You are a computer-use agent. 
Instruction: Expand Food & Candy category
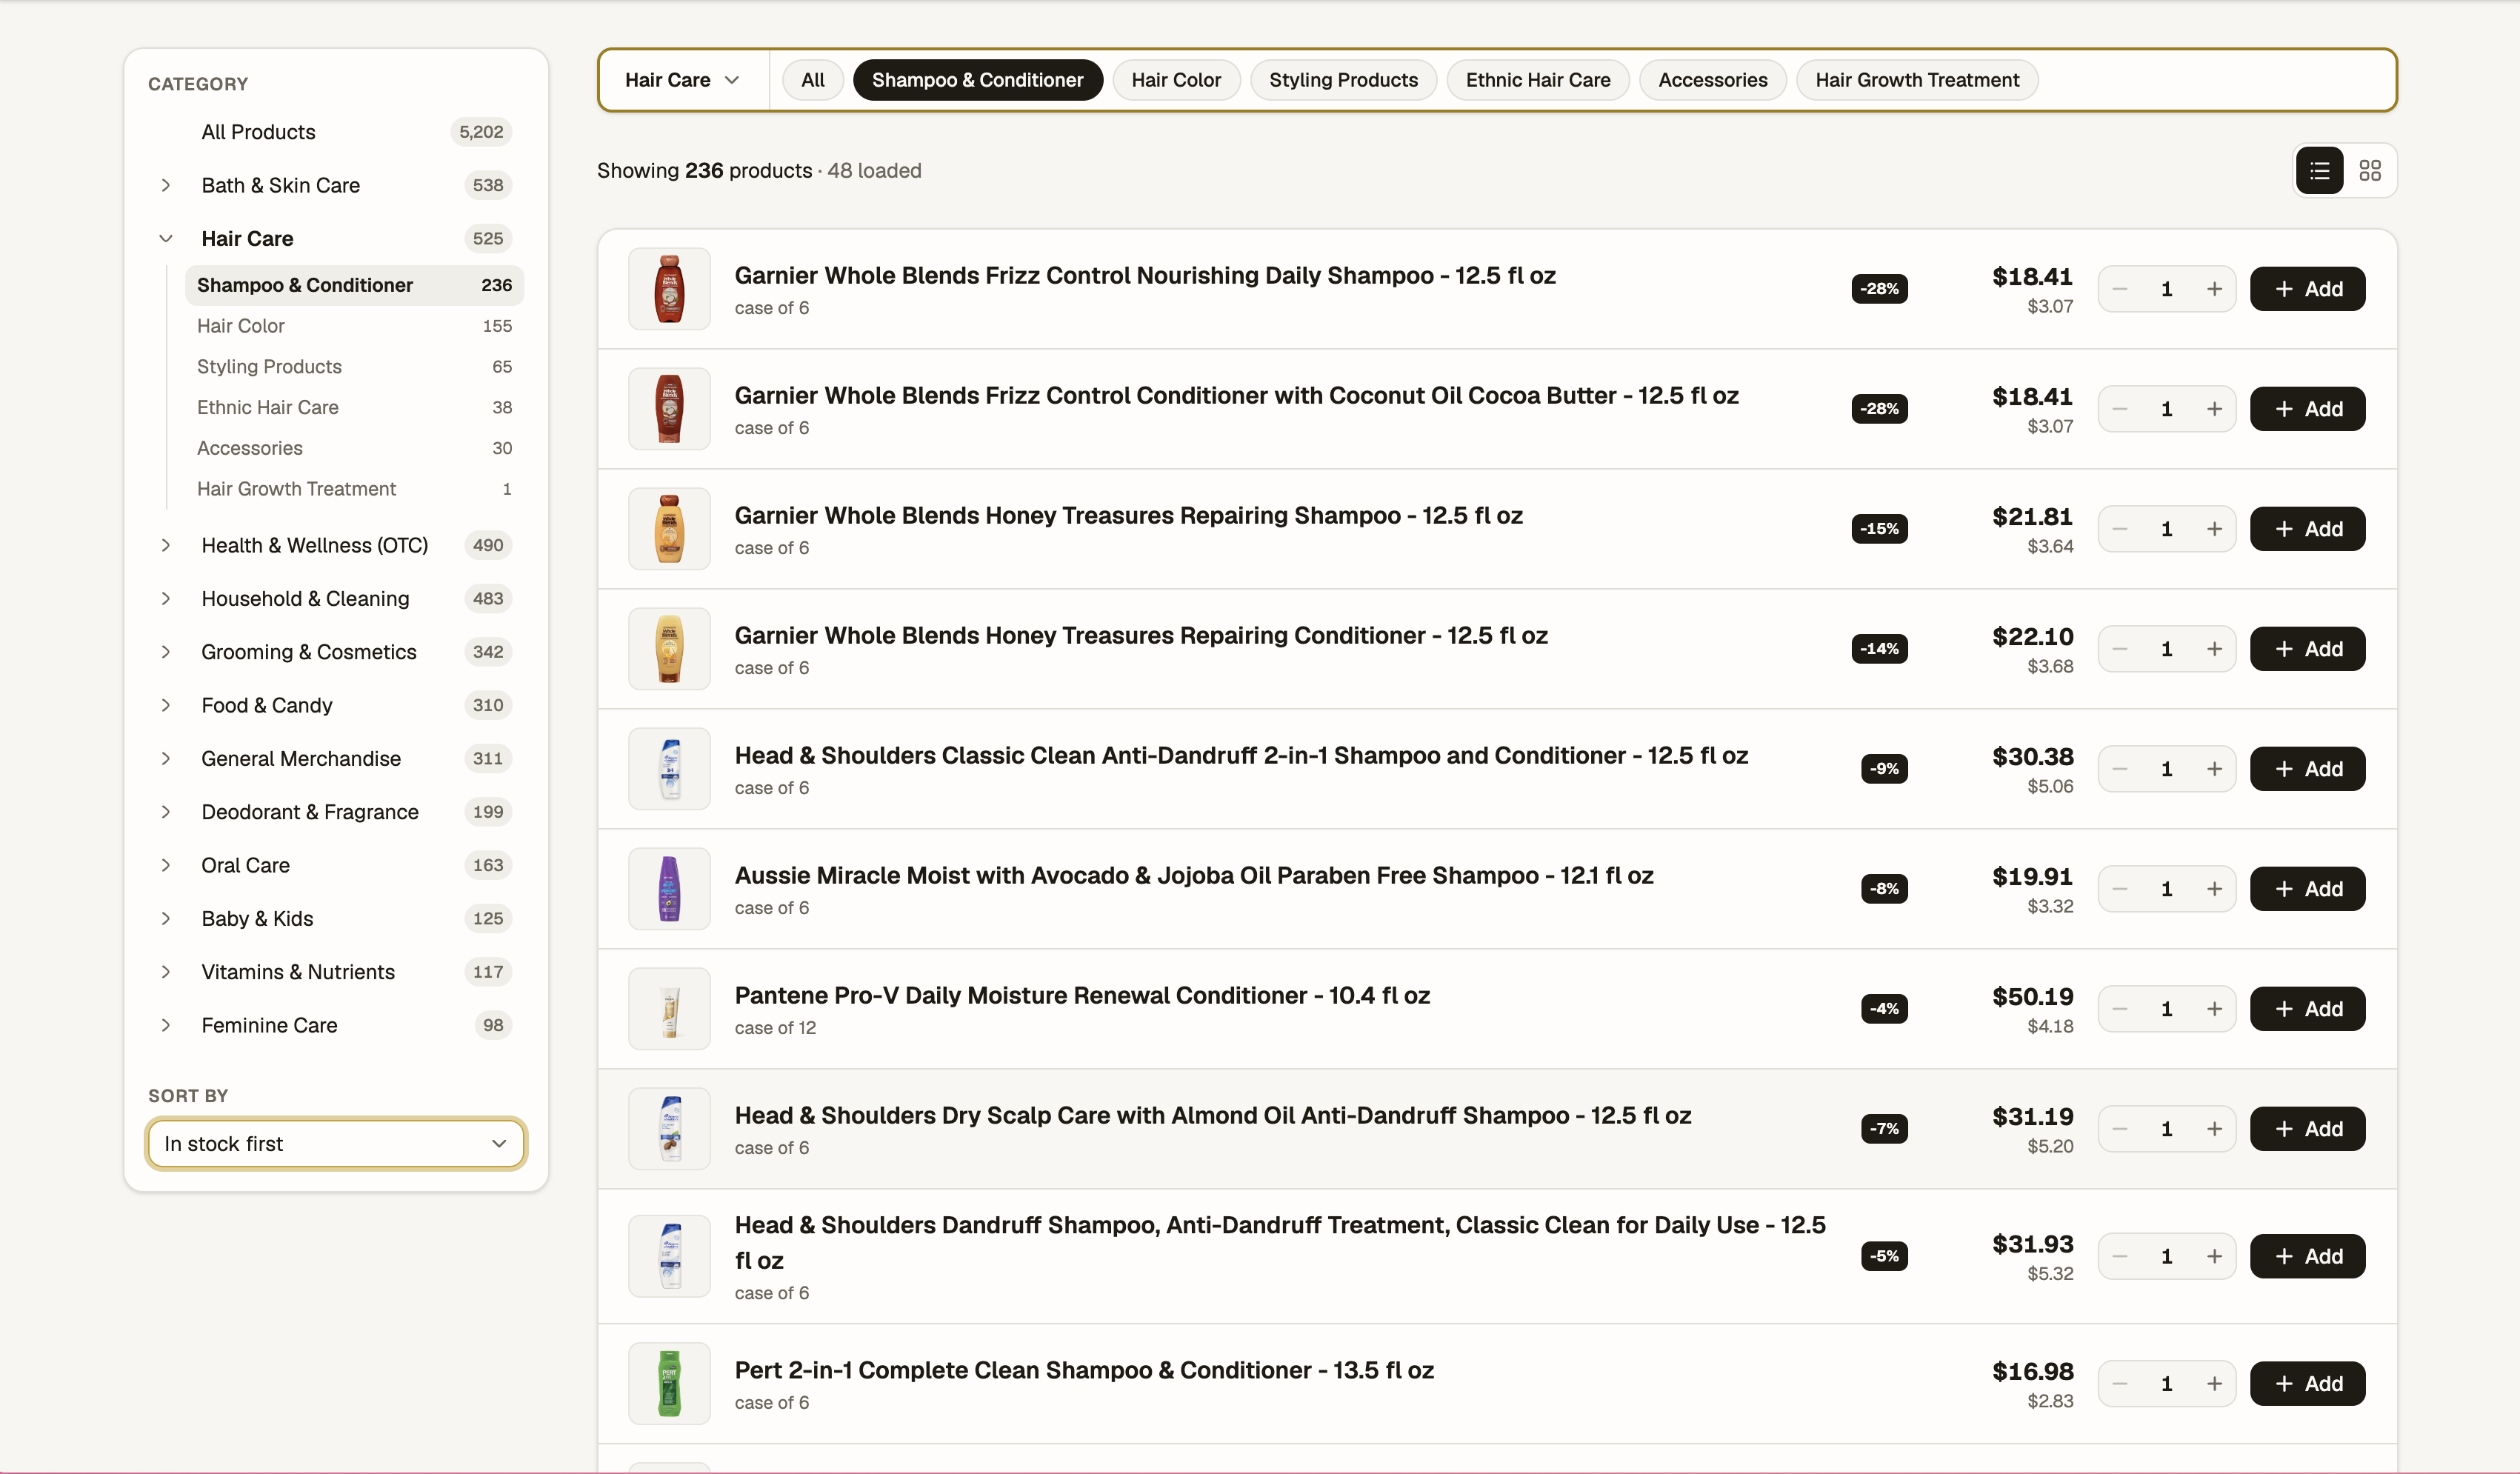(166, 705)
